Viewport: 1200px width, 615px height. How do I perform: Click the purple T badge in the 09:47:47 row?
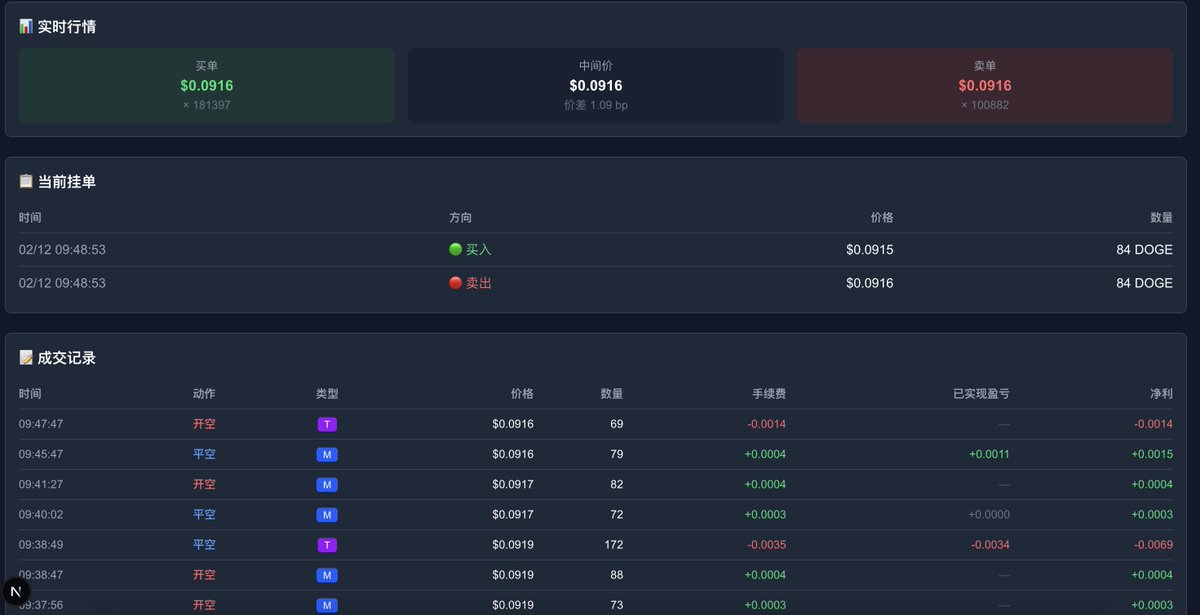tap(327, 424)
